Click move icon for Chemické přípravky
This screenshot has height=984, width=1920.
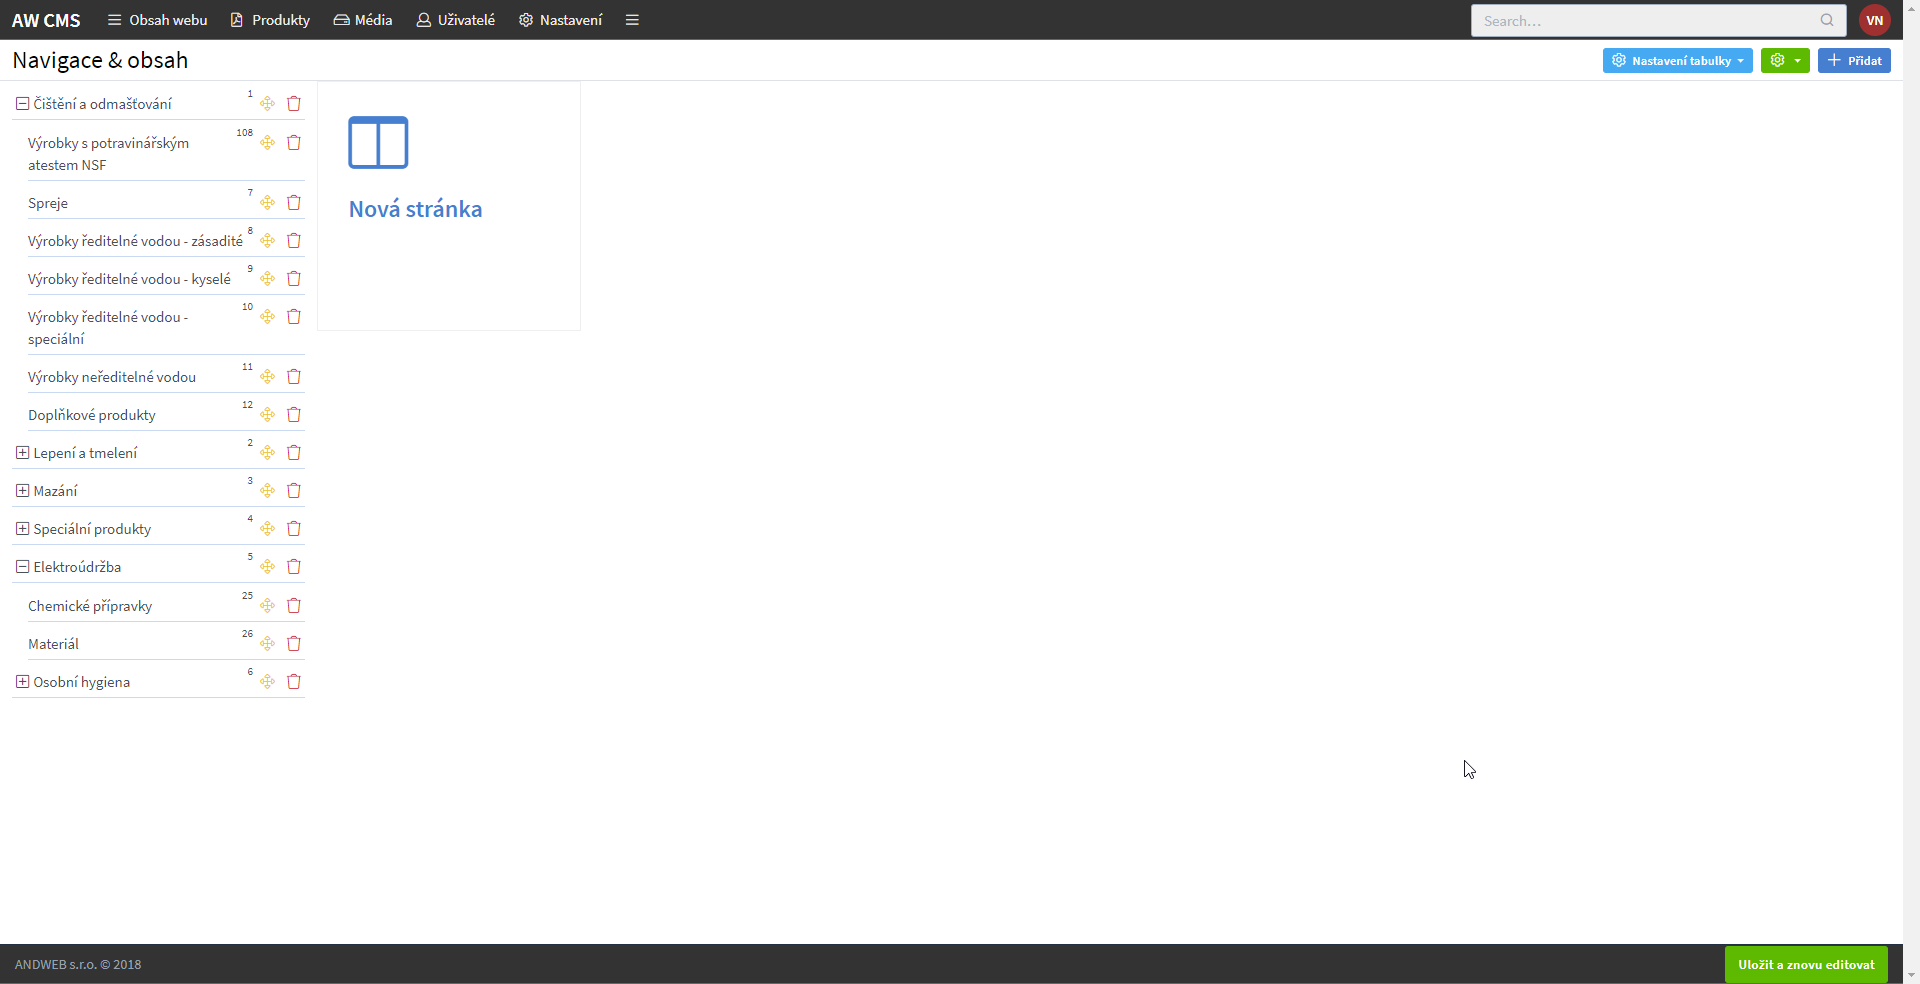[x=267, y=605]
